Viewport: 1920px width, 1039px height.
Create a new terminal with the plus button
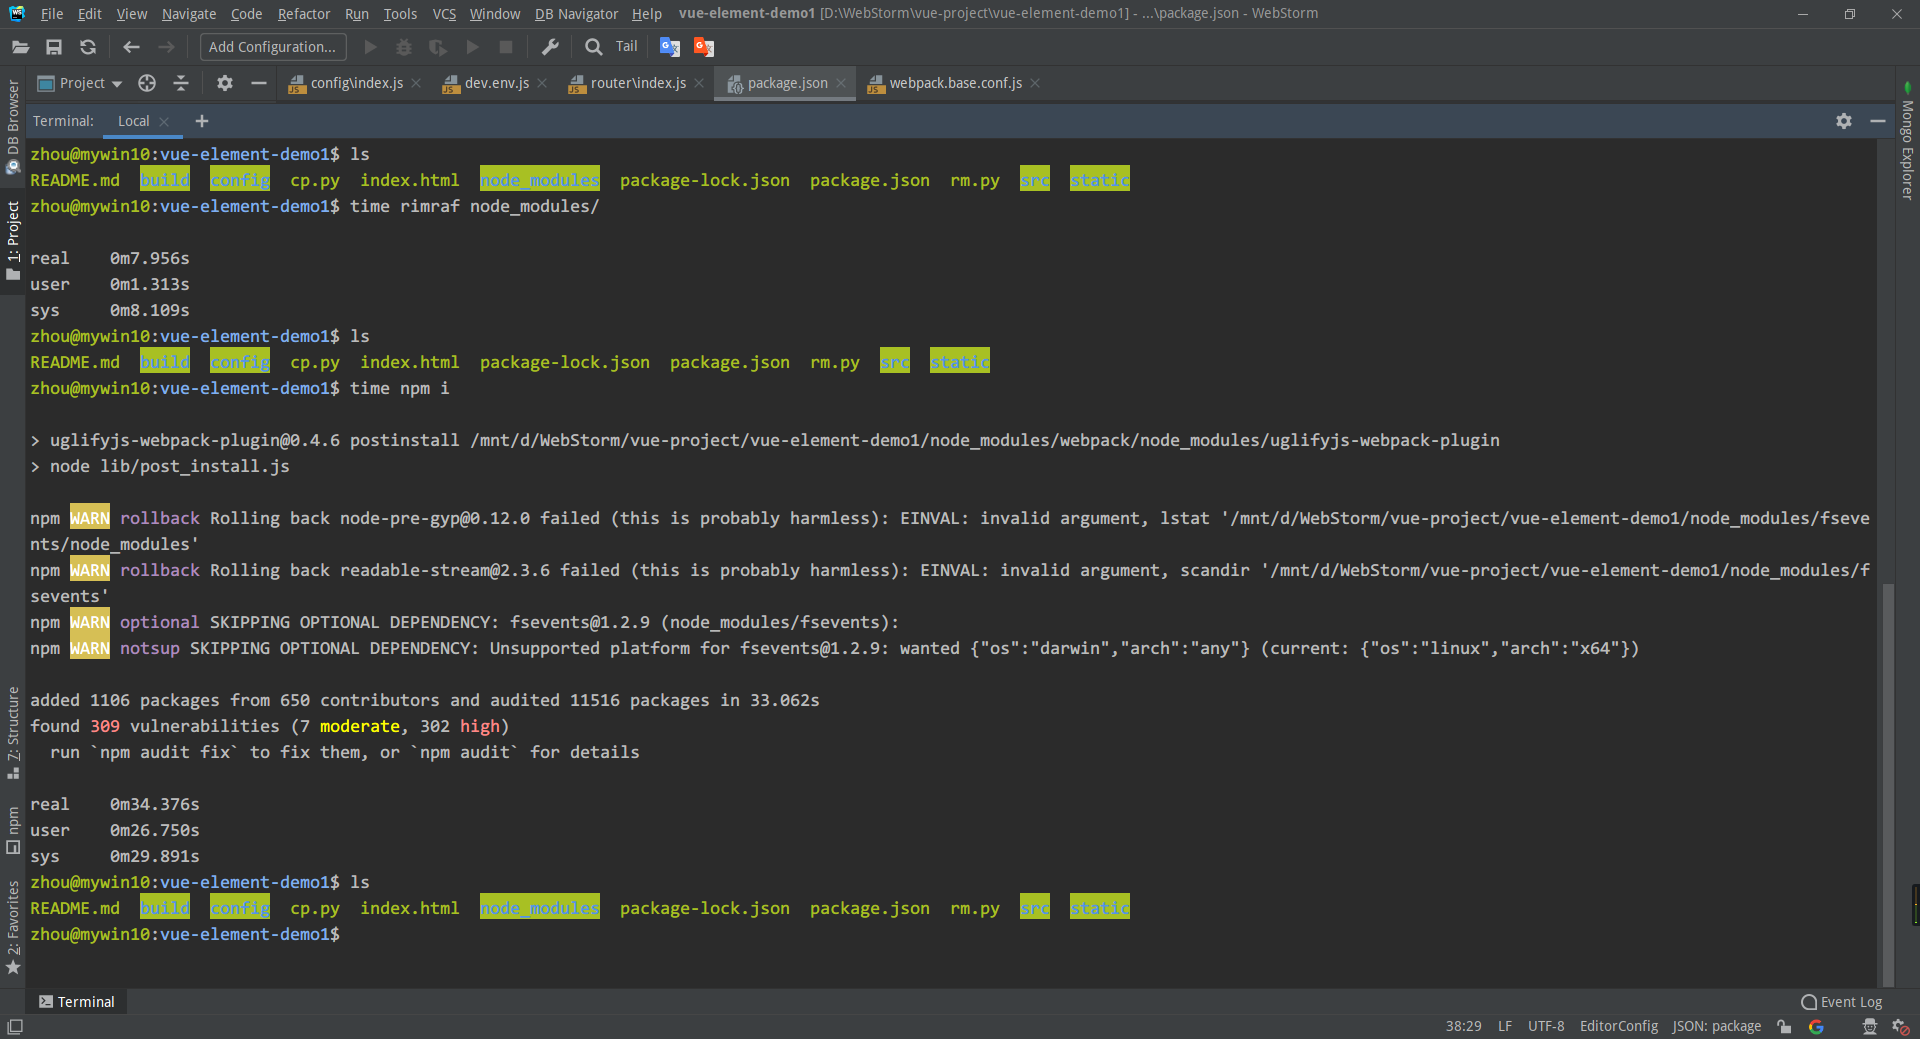tap(202, 121)
